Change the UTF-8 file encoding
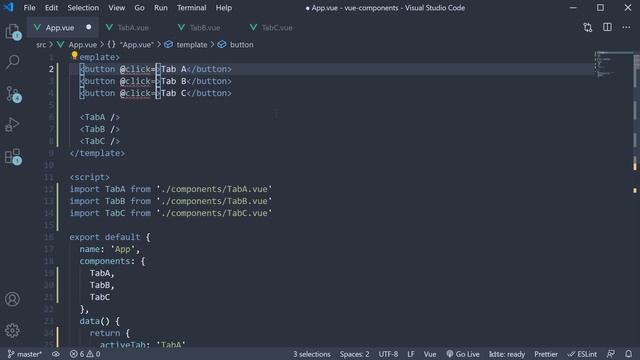 (x=388, y=354)
